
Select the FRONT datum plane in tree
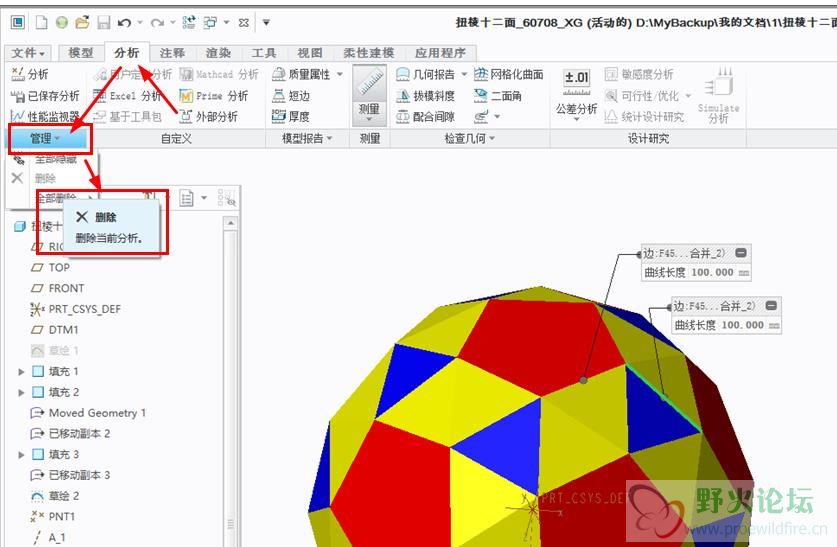pyautogui.click(x=58, y=288)
